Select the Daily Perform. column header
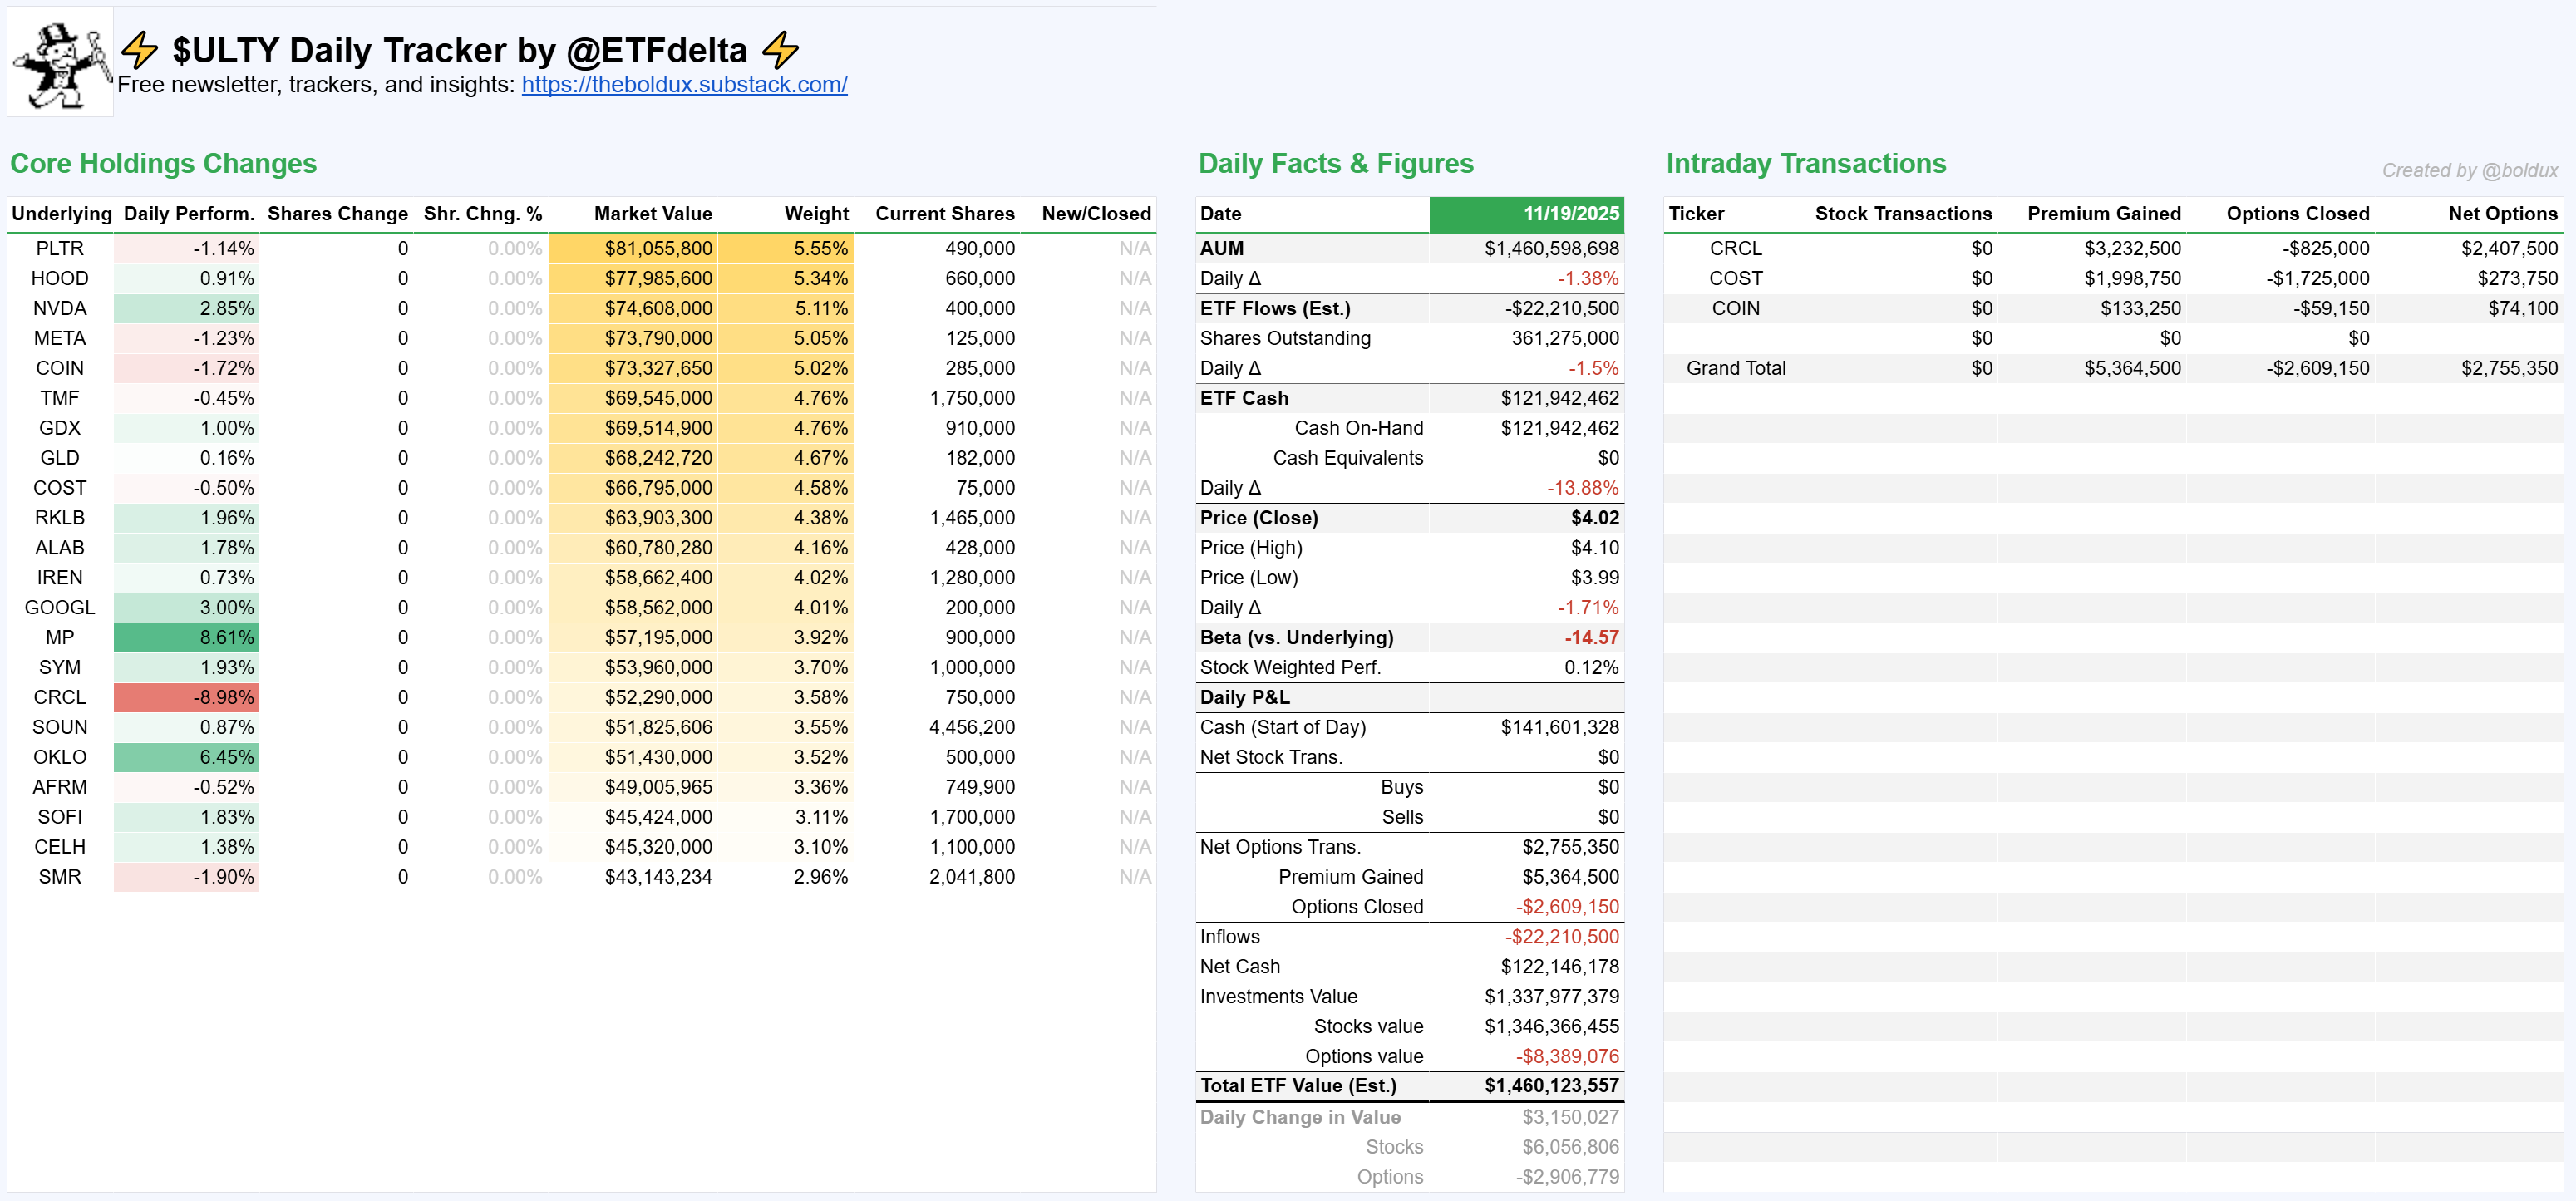The image size is (2576, 1201). [x=188, y=214]
